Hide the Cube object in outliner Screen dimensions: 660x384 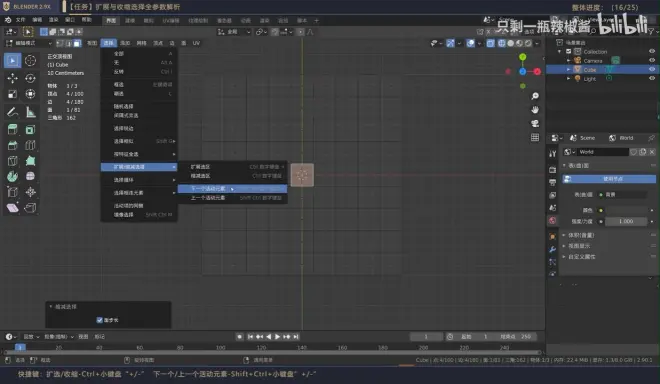[x=652, y=69]
